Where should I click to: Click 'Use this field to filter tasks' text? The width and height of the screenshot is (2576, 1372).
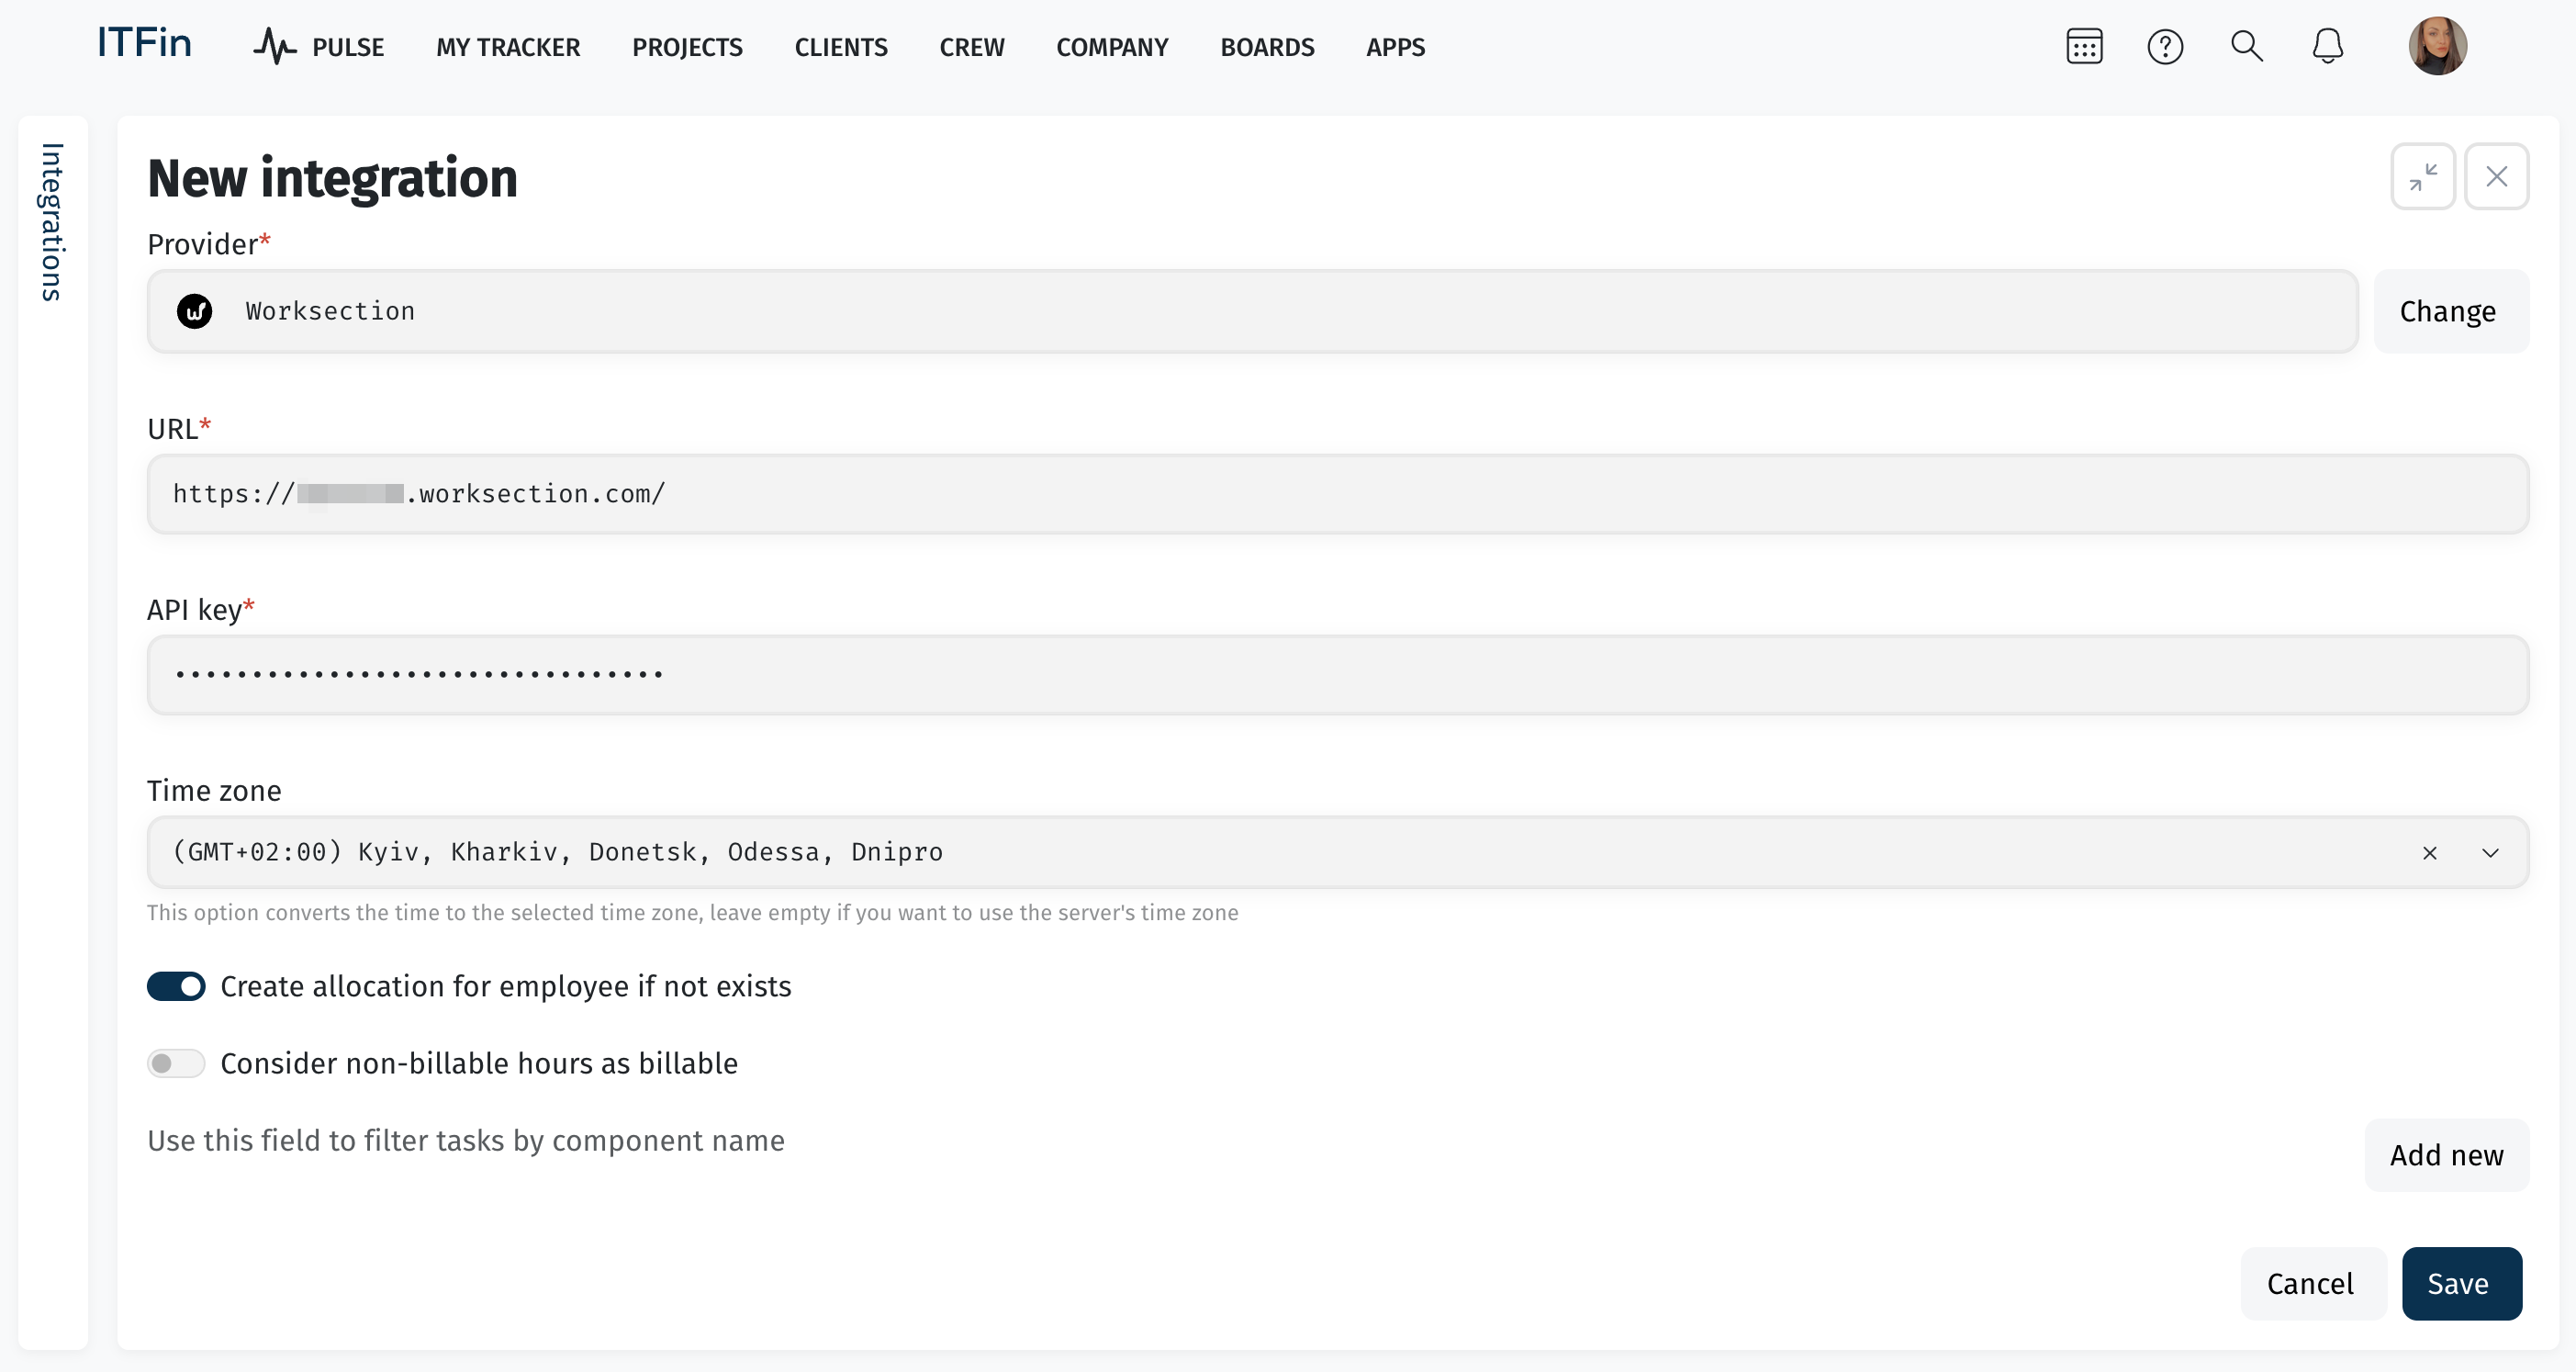pyautogui.click(x=466, y=1141)
